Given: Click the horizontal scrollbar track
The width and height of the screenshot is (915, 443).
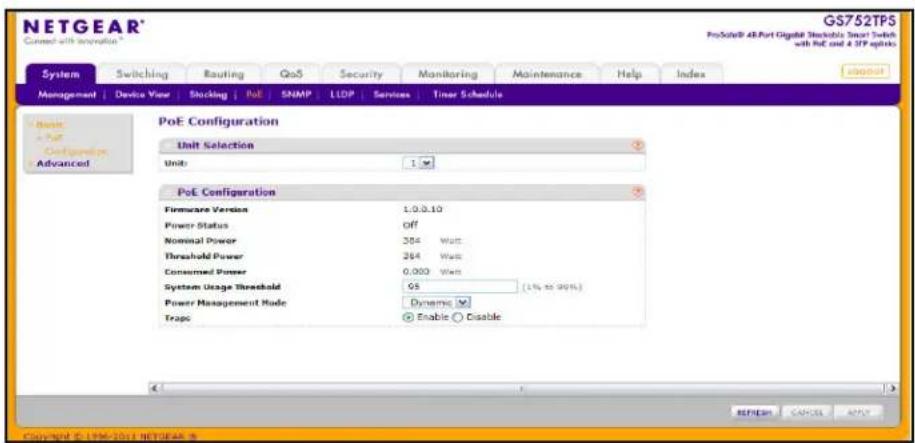Looking at the screenshot, I should coord(523,388).
